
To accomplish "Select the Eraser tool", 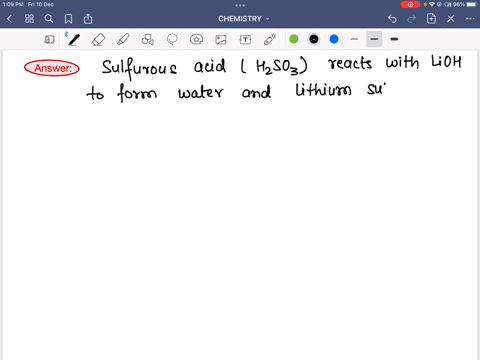I will (x=99, y=40).
